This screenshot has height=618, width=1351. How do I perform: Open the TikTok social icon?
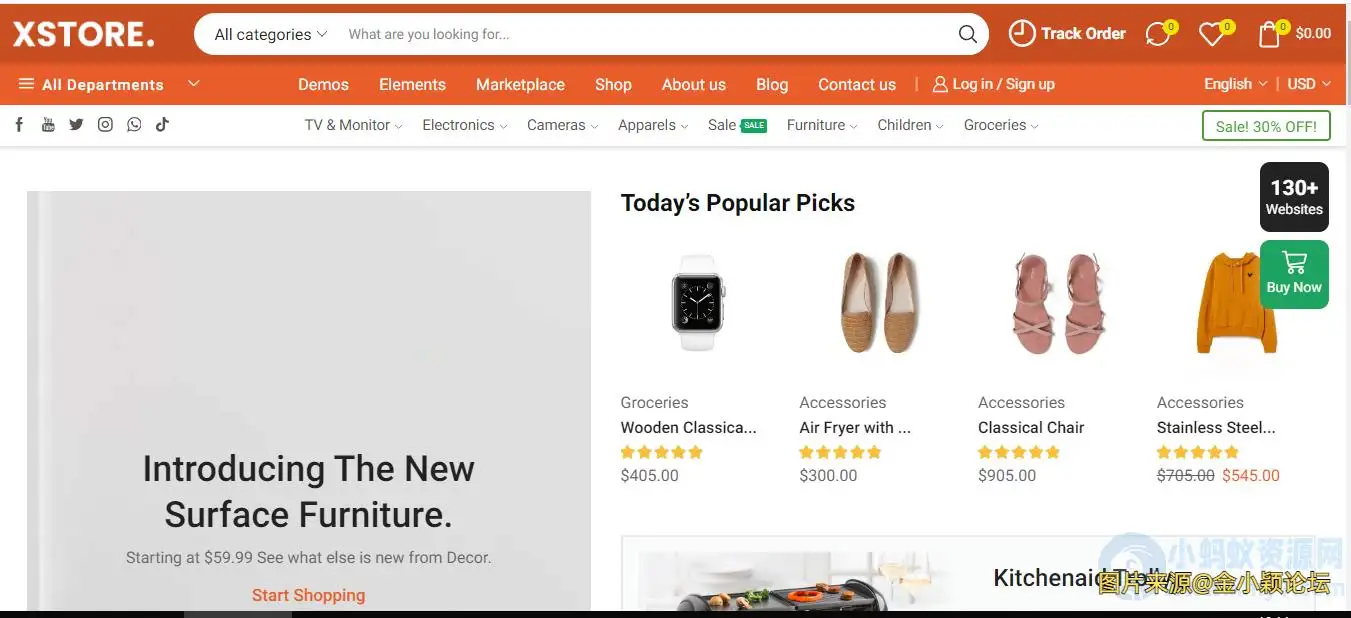[x=162, y=125]
